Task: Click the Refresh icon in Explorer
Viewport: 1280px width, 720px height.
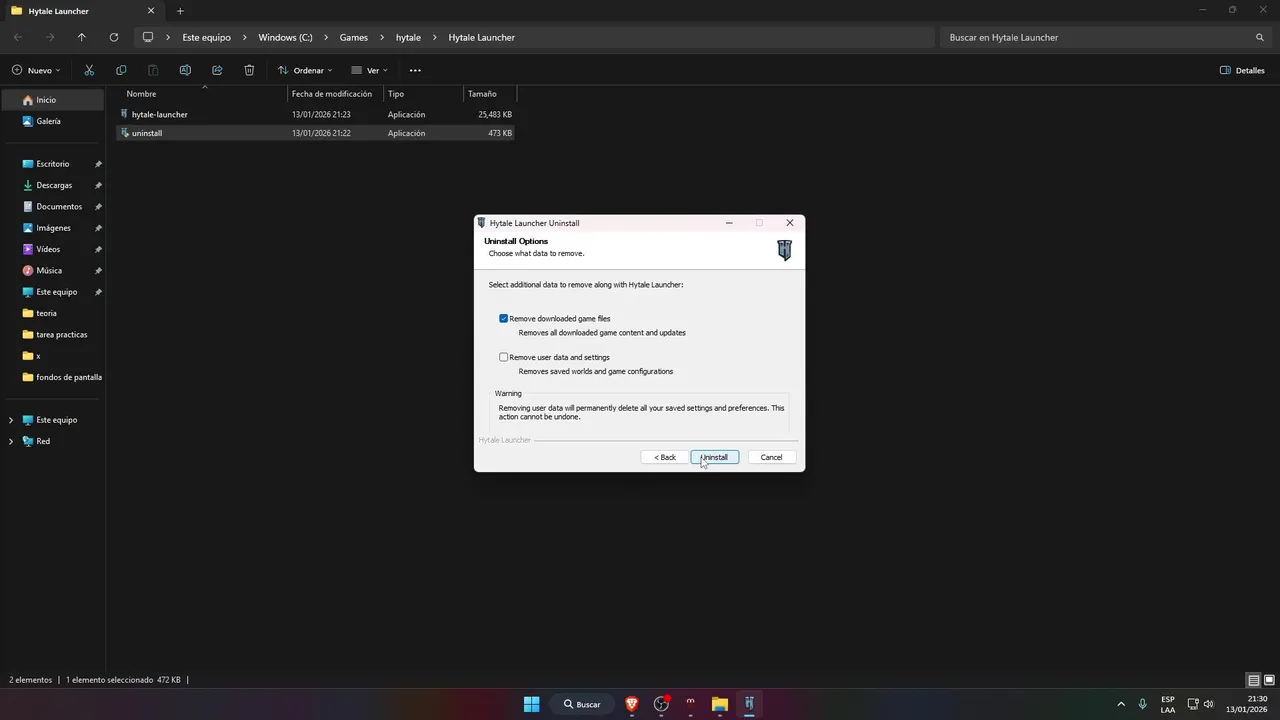Action: [x=114, y=37]
